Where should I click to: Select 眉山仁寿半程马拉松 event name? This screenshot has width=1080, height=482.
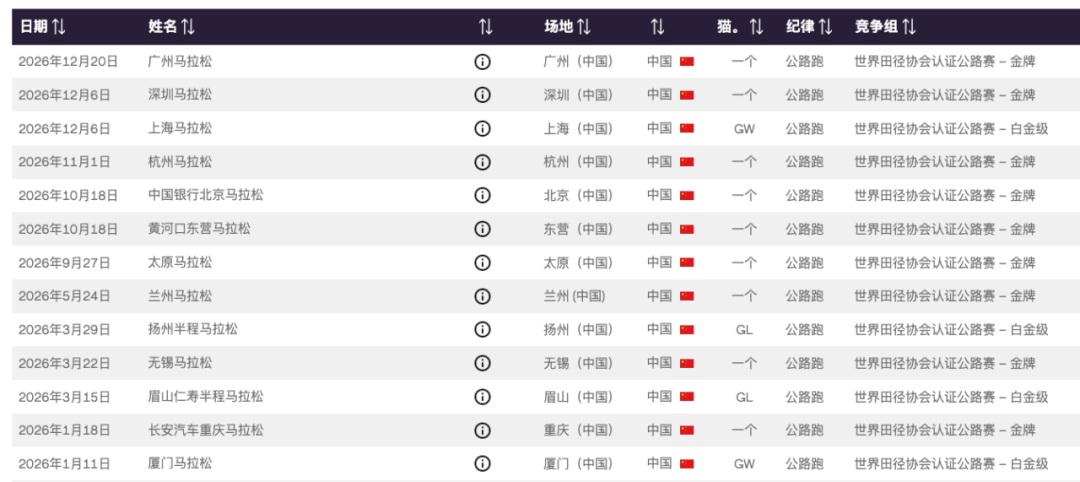(206, 397)
